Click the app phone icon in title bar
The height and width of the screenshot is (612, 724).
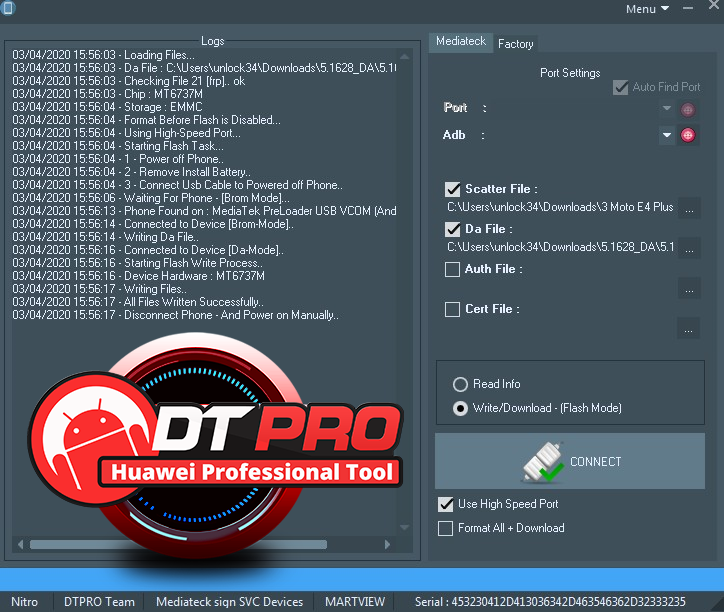pyautogui.click(x=7, y=8)
